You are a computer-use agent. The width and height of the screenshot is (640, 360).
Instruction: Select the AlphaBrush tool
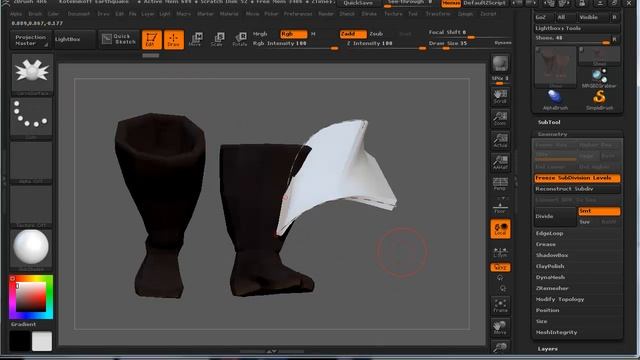click(x=555, y=100)
